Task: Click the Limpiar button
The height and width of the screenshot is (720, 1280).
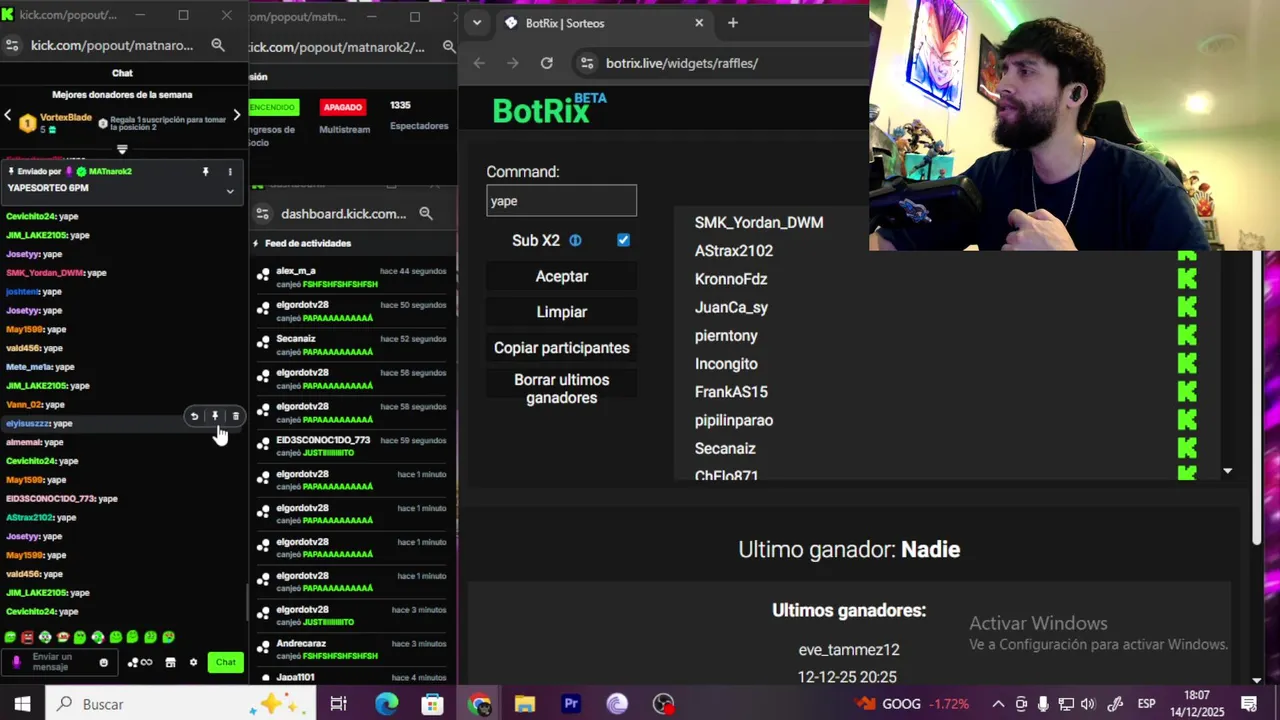Action: (561, 312)
